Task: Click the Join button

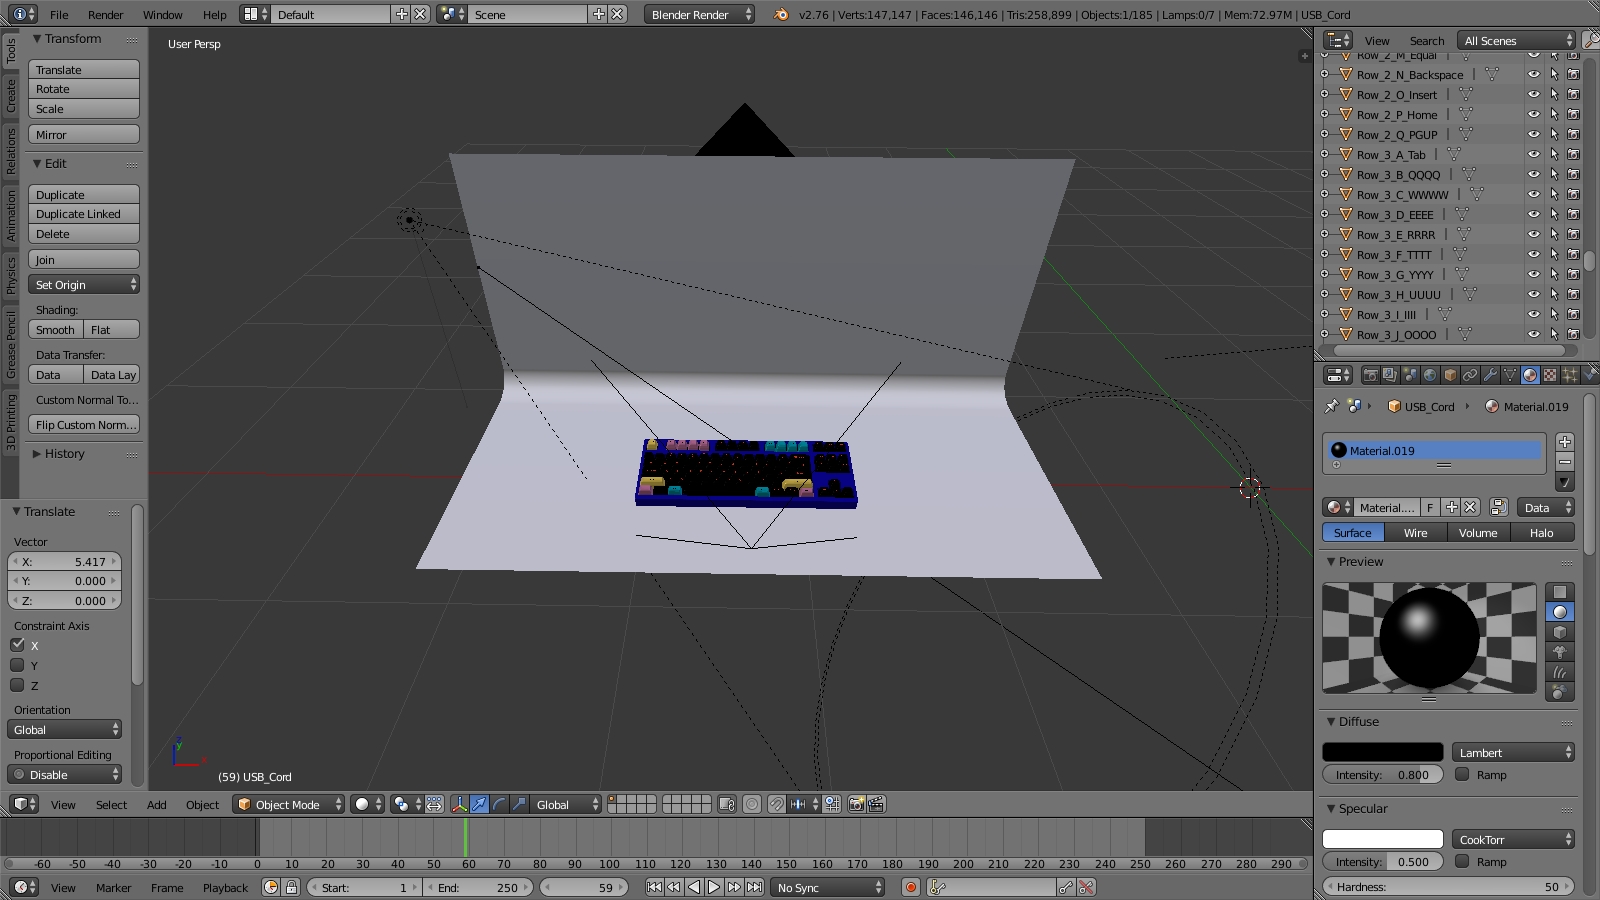Action: pos(84,259)
